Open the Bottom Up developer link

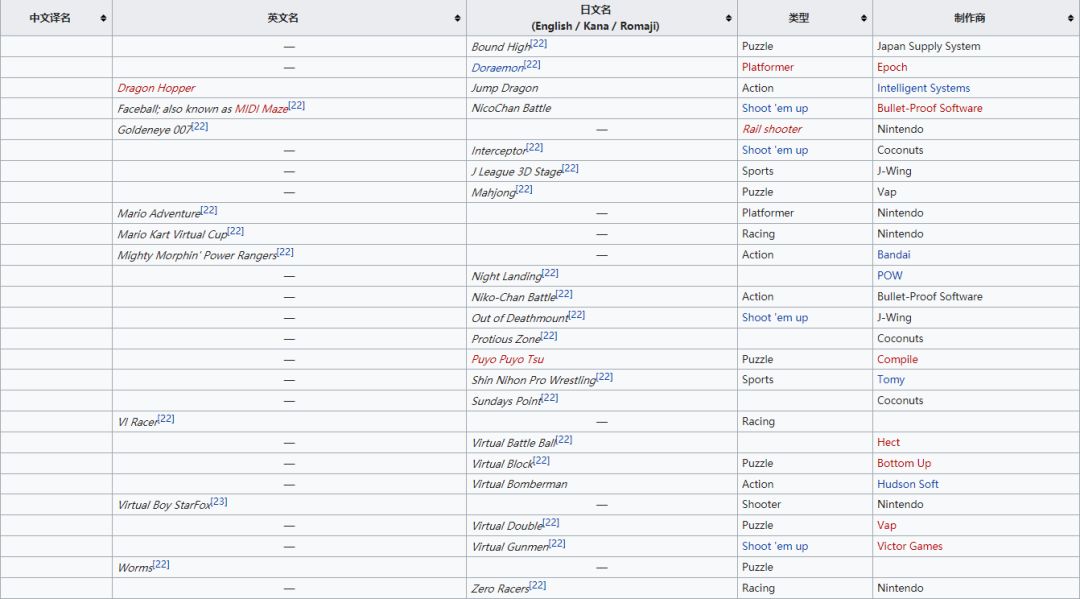click(x=904, y=463)
